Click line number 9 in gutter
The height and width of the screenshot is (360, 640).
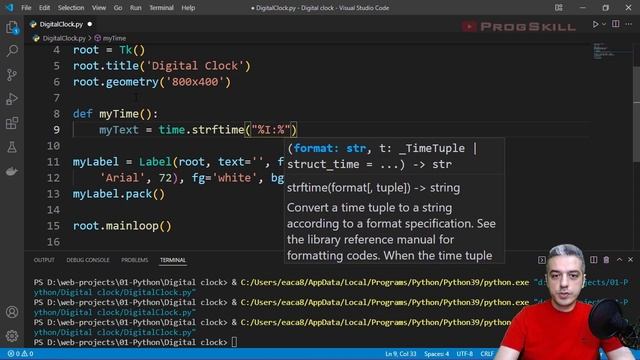tap(56, 130)
